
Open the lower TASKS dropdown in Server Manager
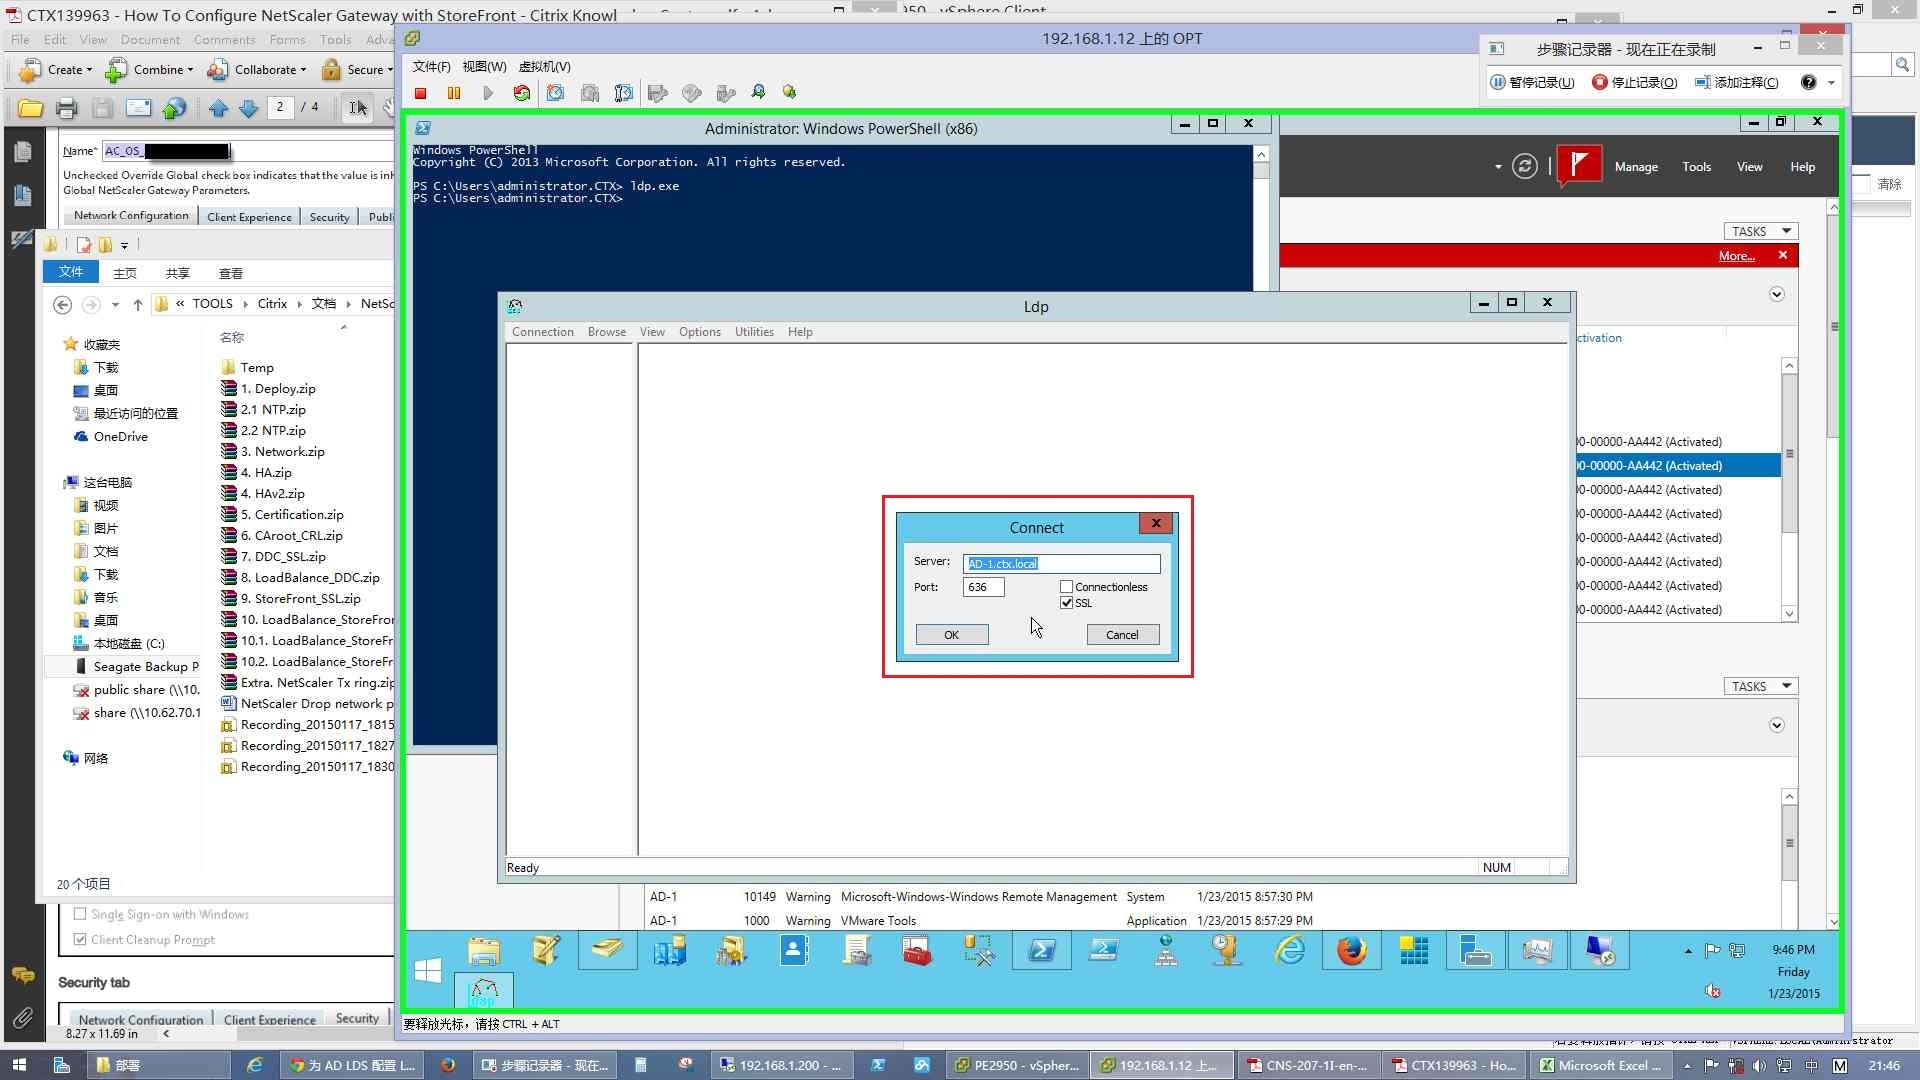click(x=1760, y=686)
